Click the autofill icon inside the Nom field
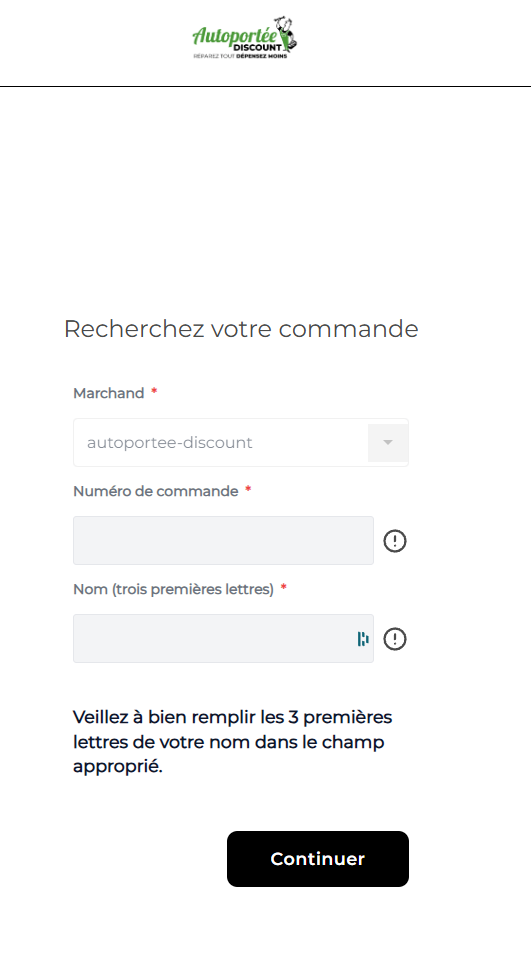 [x=363, y=639]
